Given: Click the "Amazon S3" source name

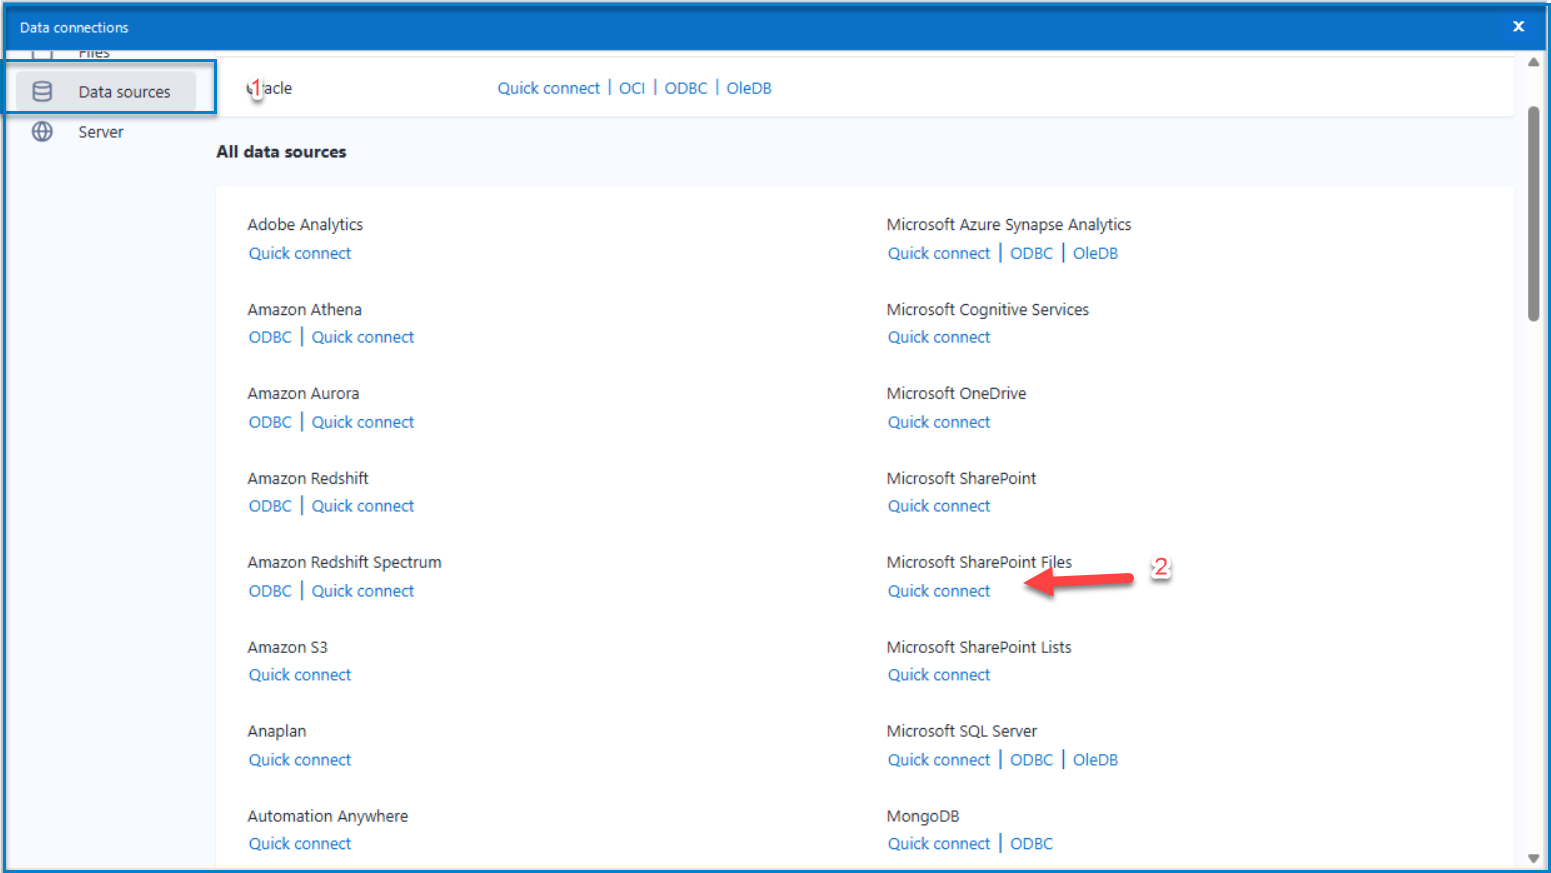Looking at the screenshot, I should coord(287,648).
